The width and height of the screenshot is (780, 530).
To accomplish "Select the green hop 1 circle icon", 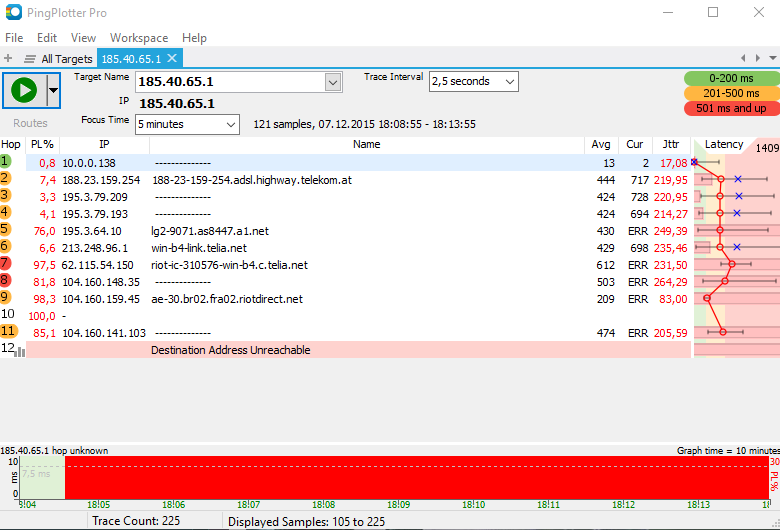I will click(5, 161).
